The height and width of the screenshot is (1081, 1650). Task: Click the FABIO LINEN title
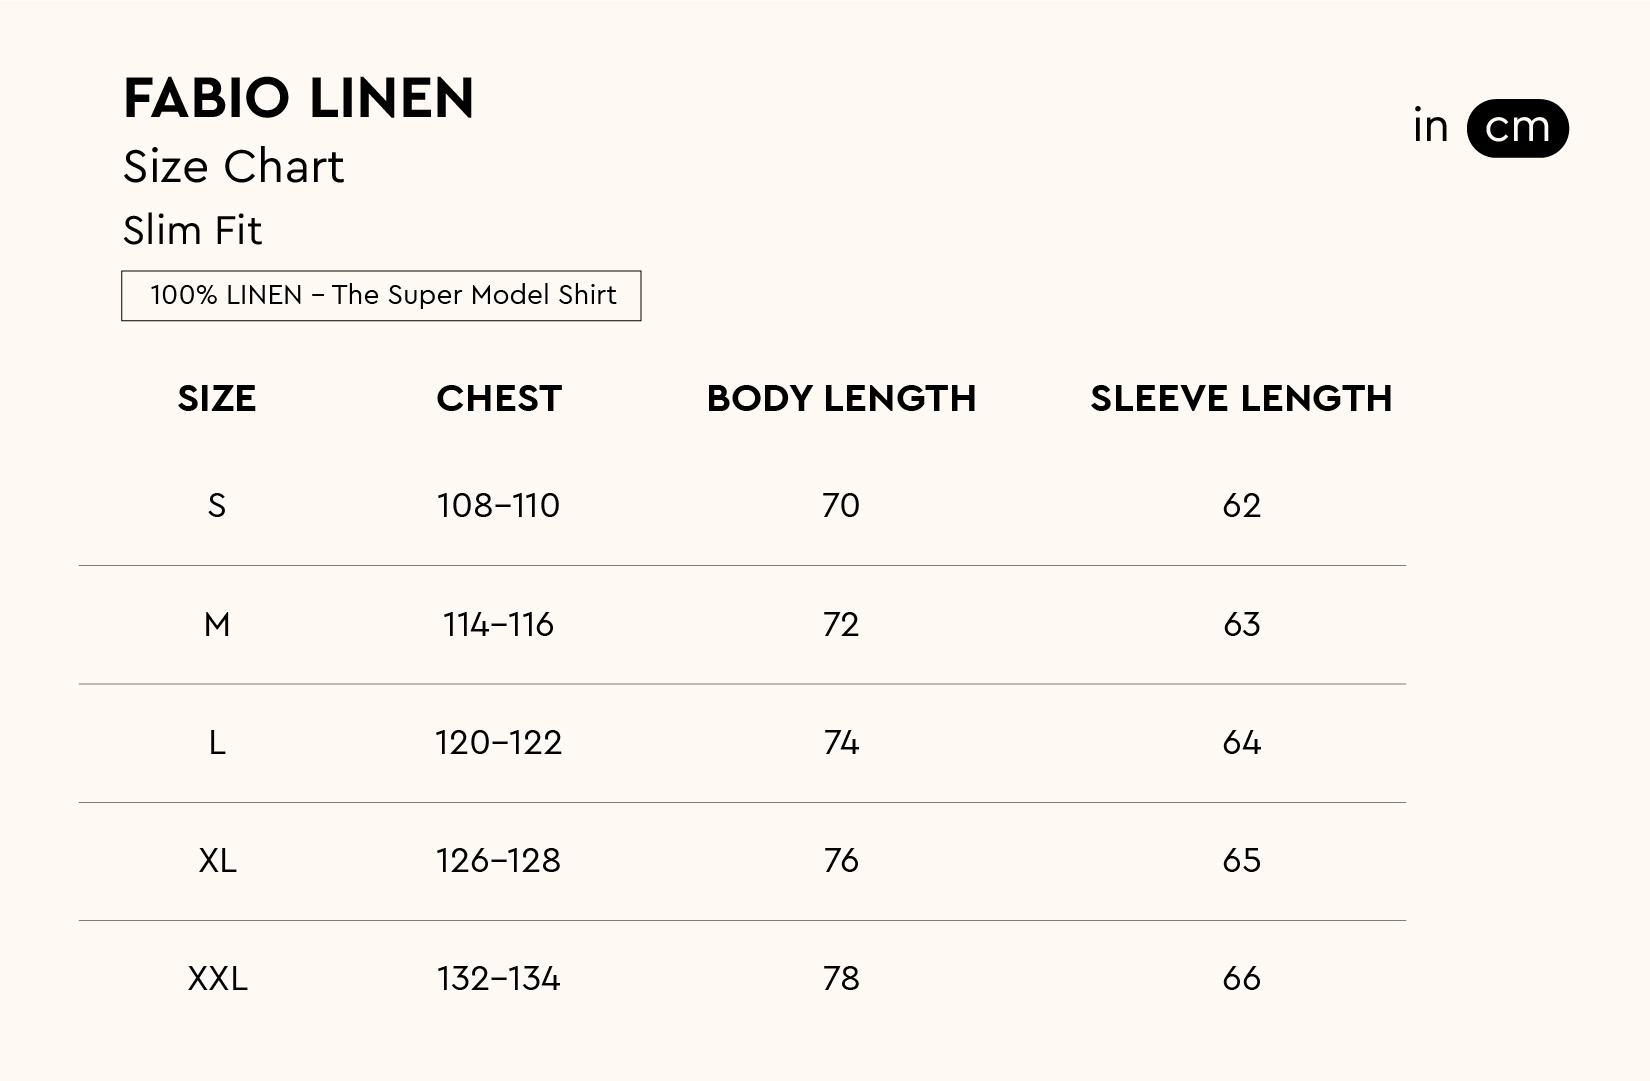pos(298,98)
